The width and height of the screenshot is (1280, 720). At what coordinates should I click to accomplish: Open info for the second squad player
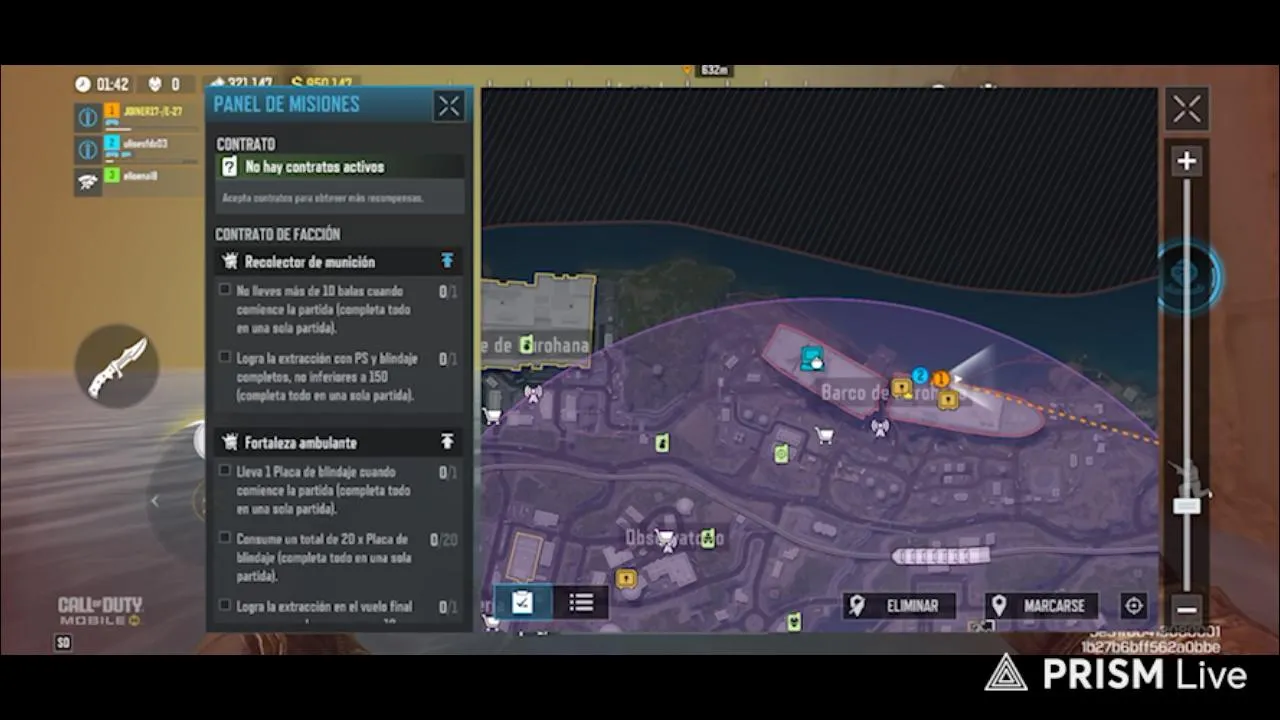pyautogui.click(x=88, y=150)
